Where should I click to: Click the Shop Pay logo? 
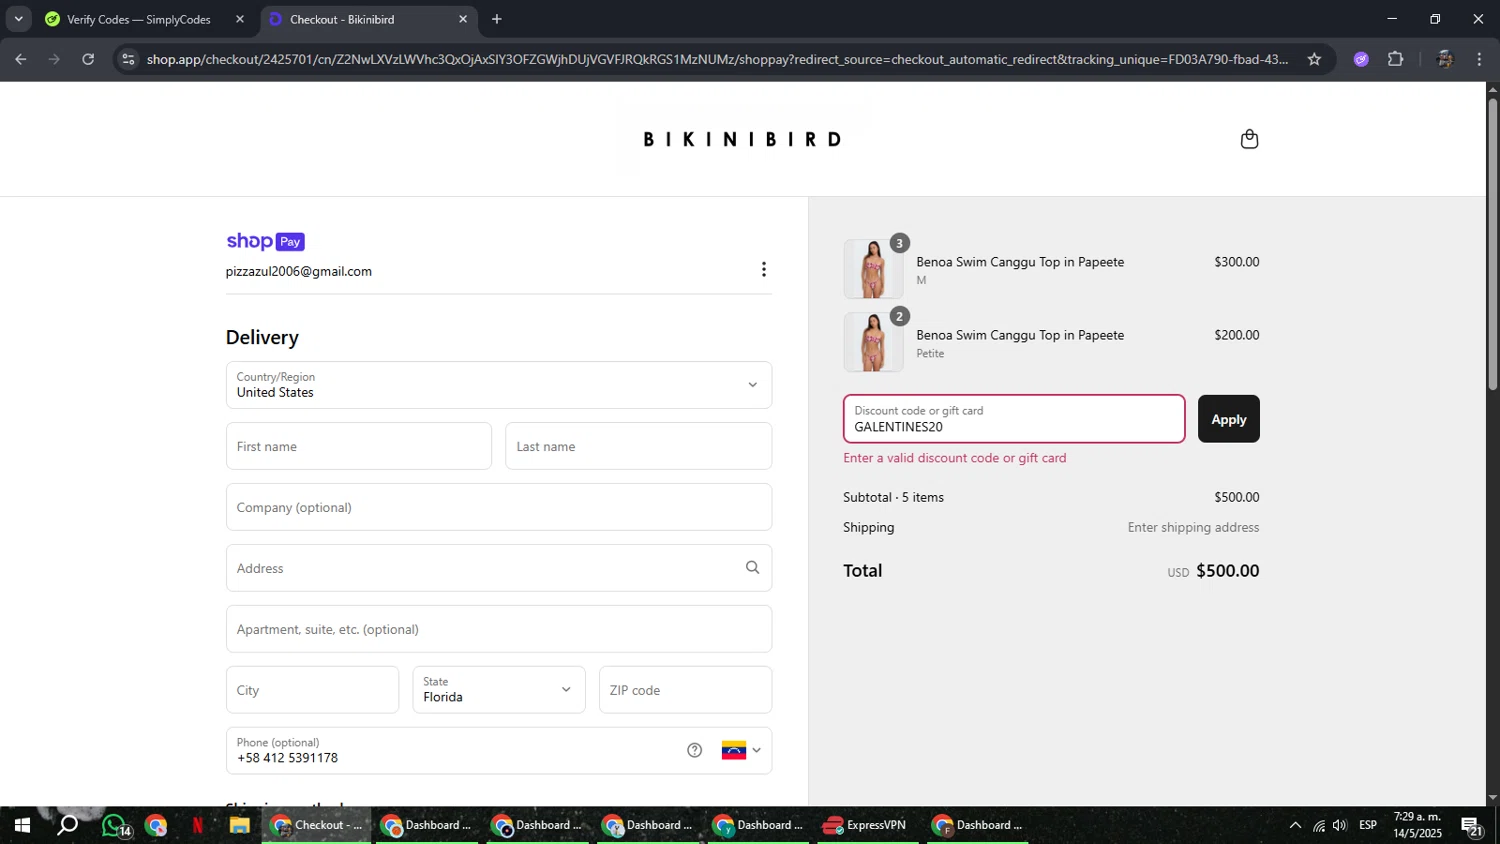click(x=265, y=241)
